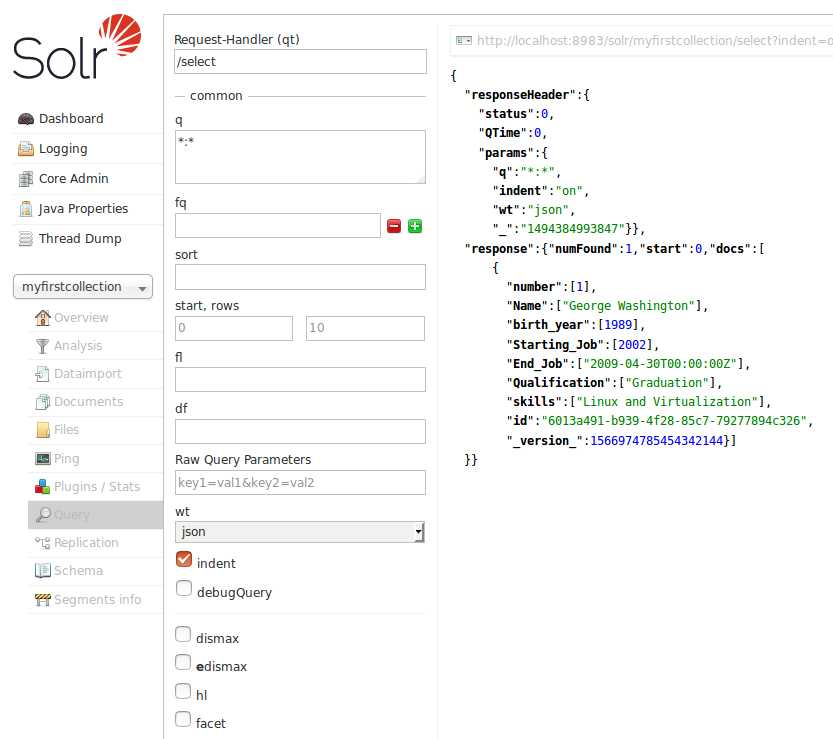Viewport: 833px width, 739px height.
Task: Click the fl field list input
Action: pos(300,379)
